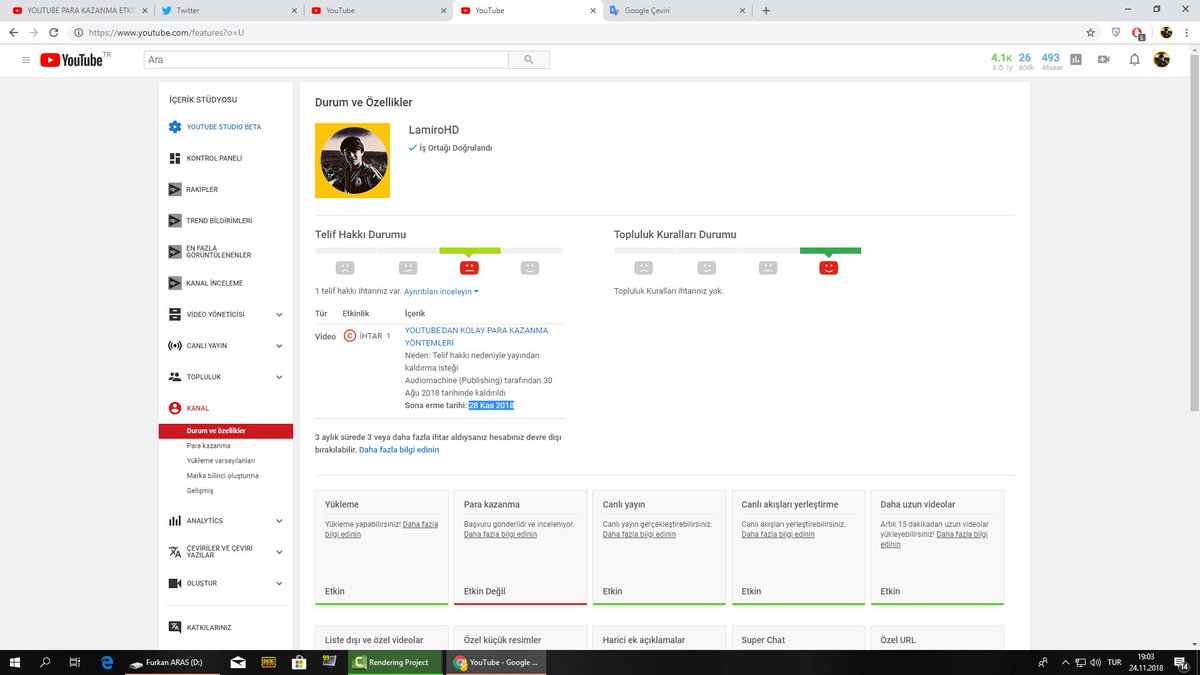Click the TUR language indicator
Viewport: 1200px width, 675px height.
pos(1114,662)
